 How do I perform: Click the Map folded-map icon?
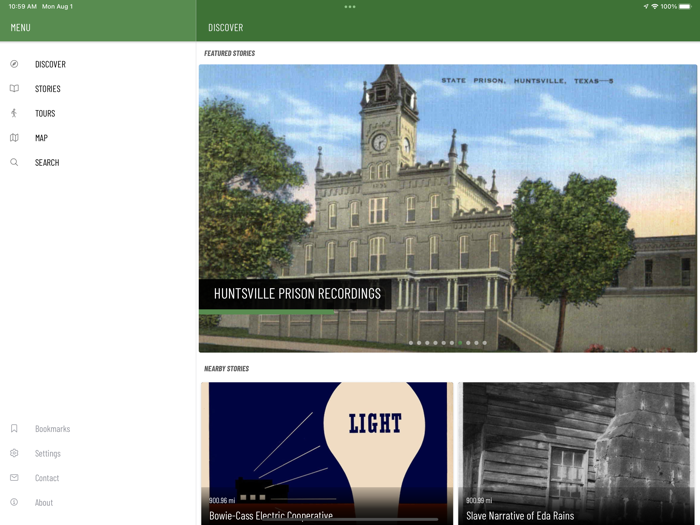tap(14, 138)
